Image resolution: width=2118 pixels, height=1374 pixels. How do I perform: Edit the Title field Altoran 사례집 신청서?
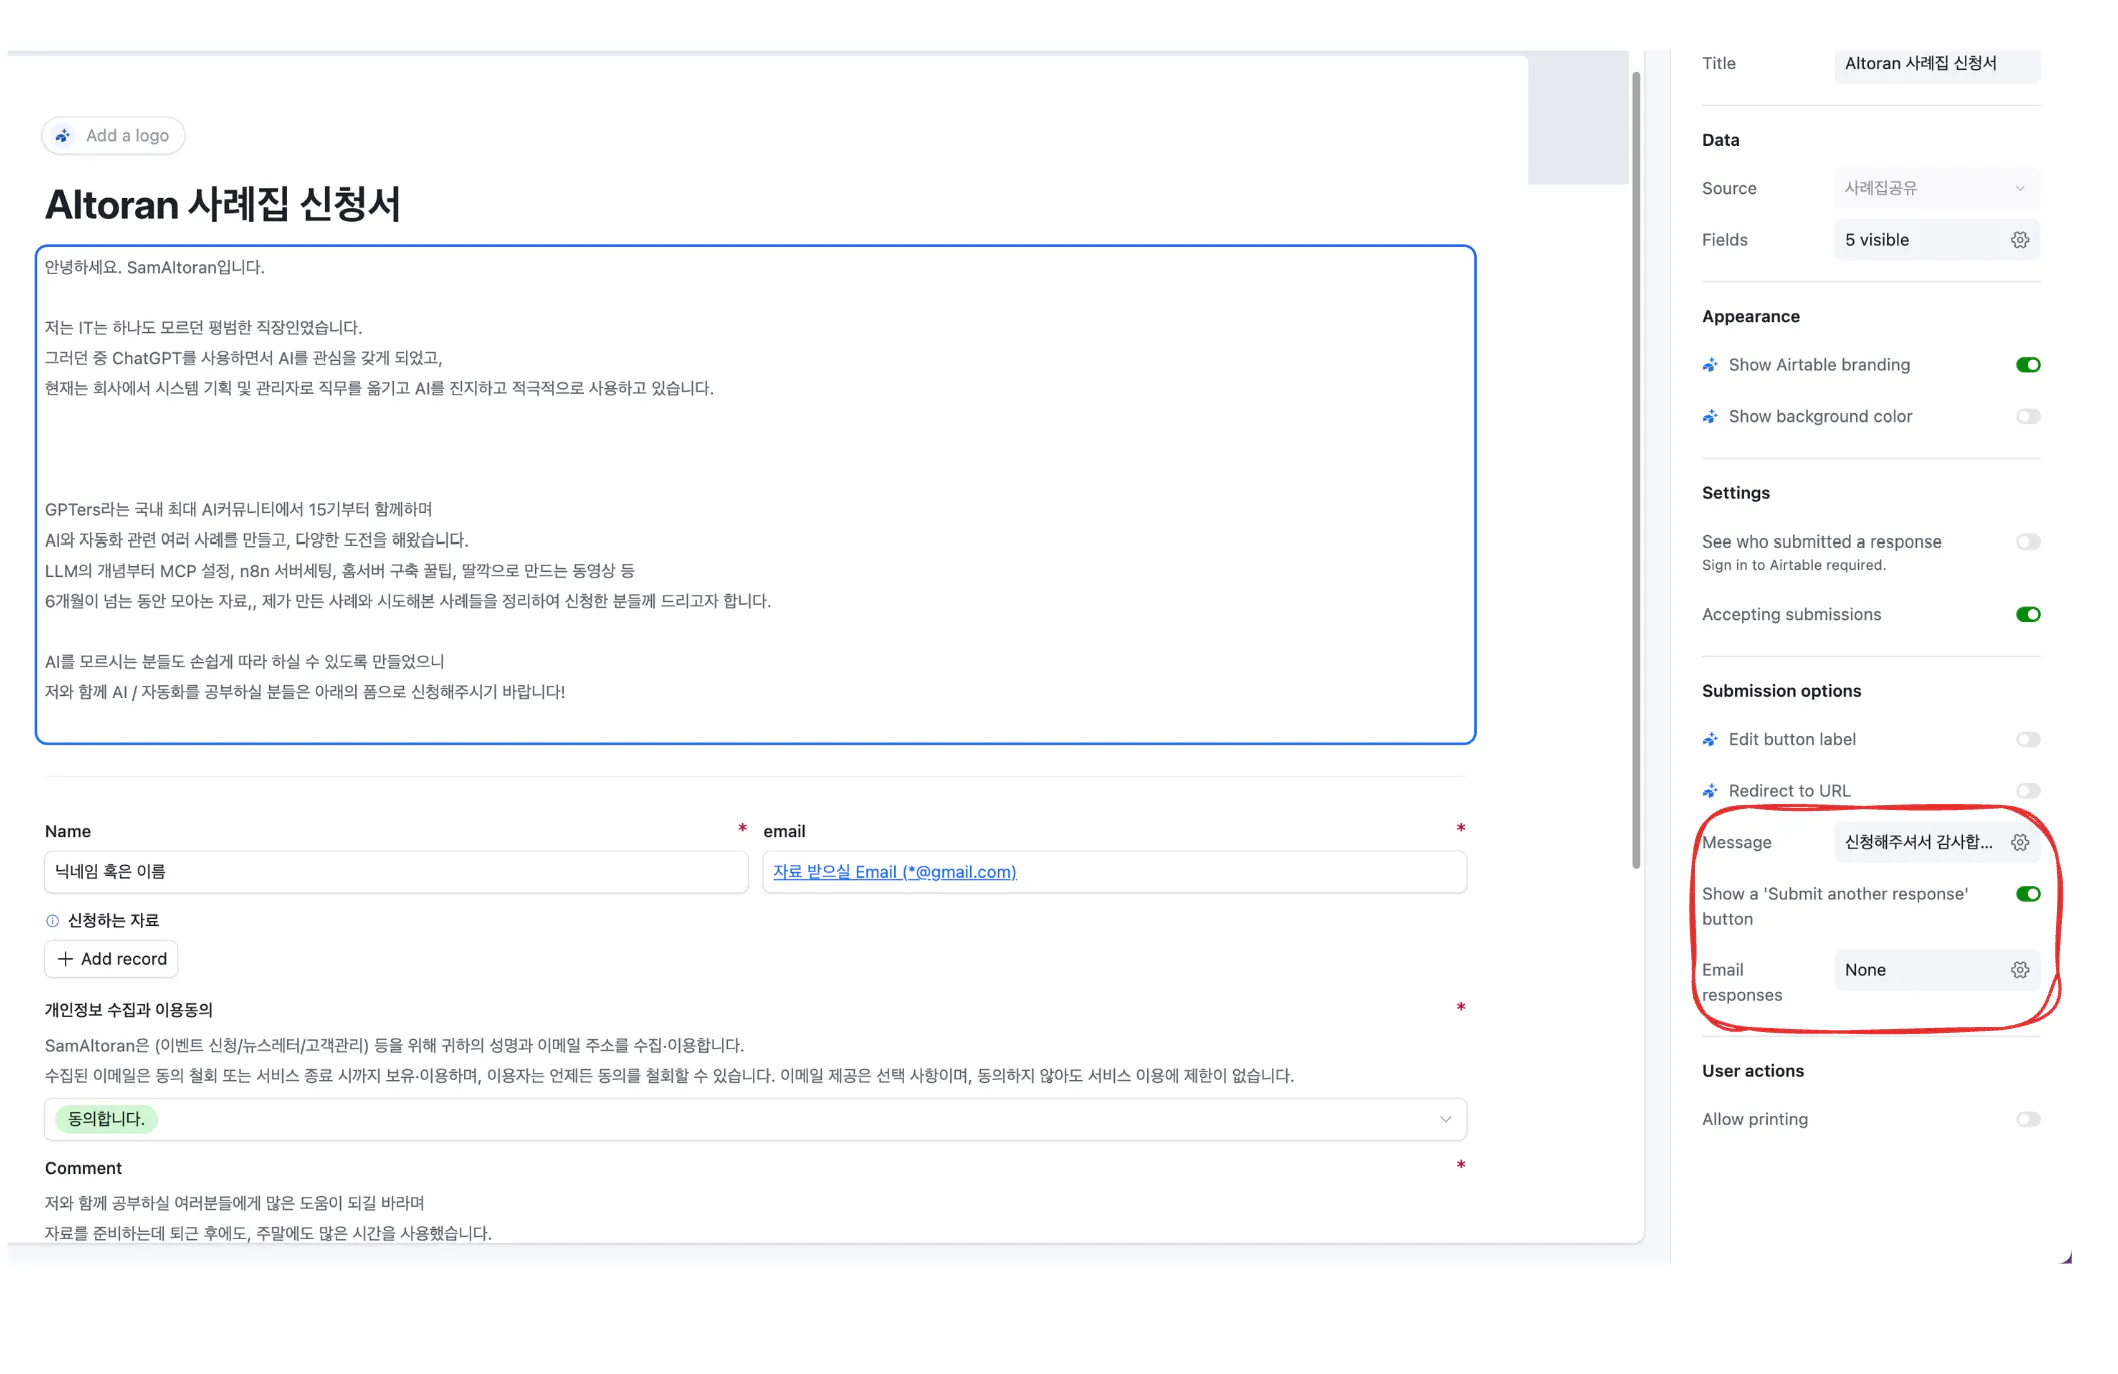coord(1937,63)
